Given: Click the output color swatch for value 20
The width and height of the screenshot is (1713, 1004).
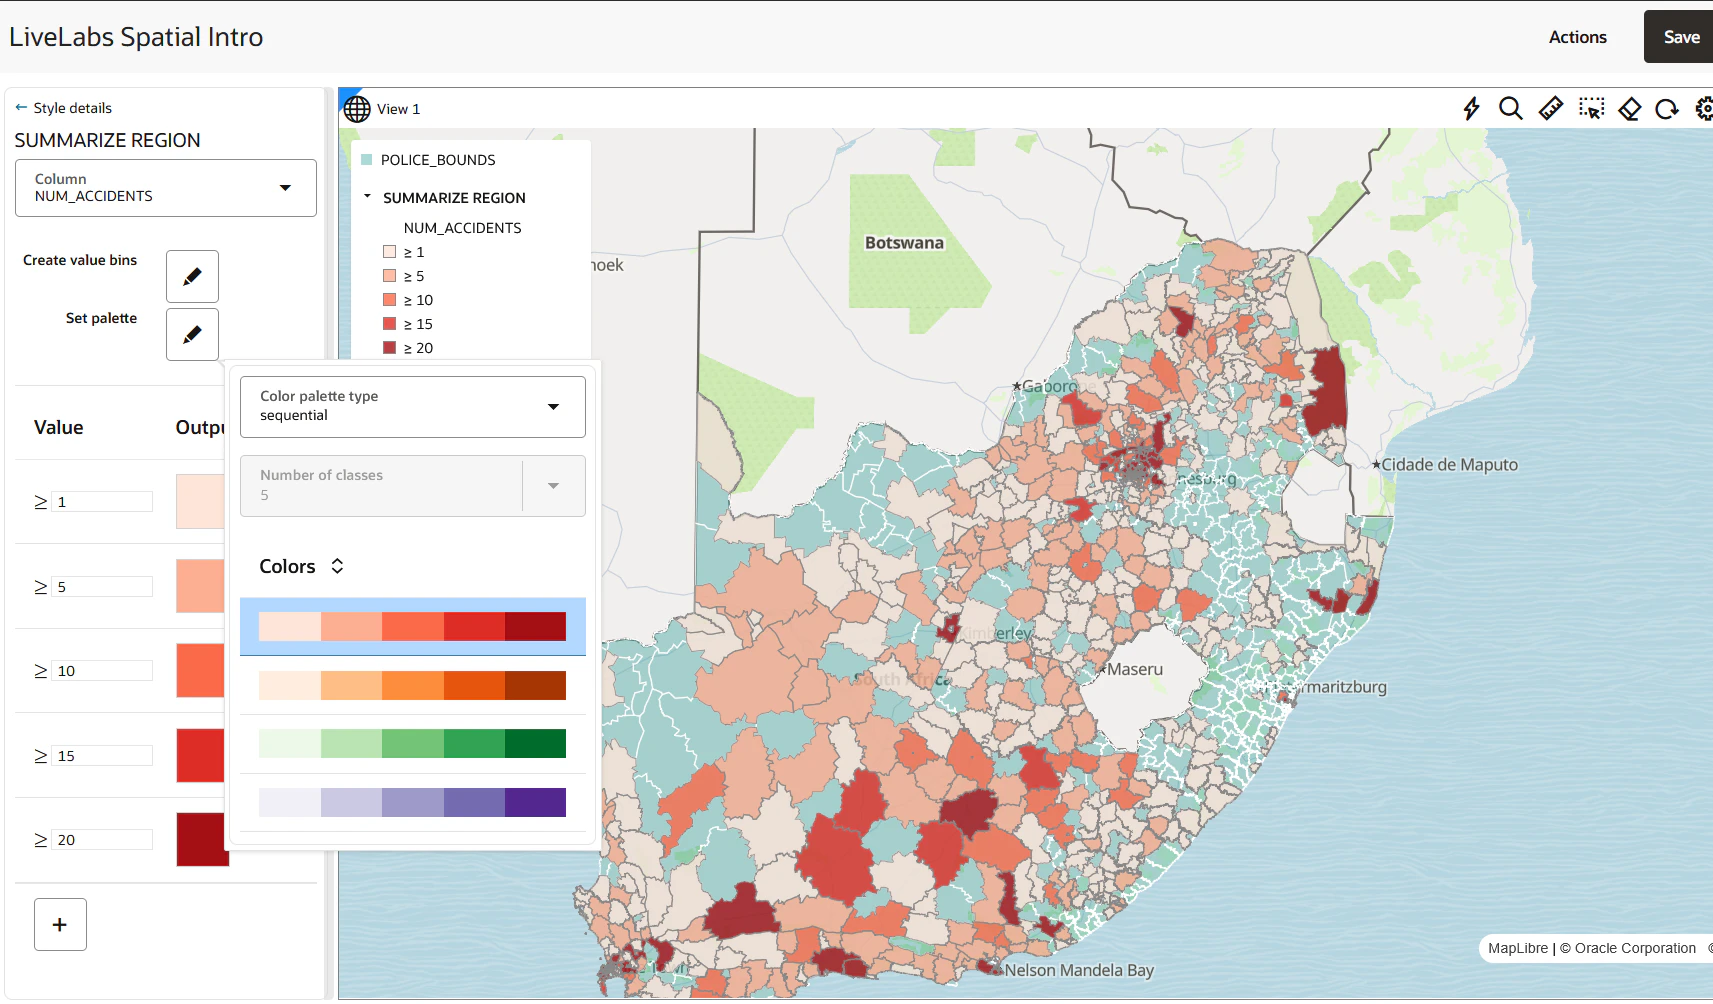Looking at the screenshot, I should [201, 839].
